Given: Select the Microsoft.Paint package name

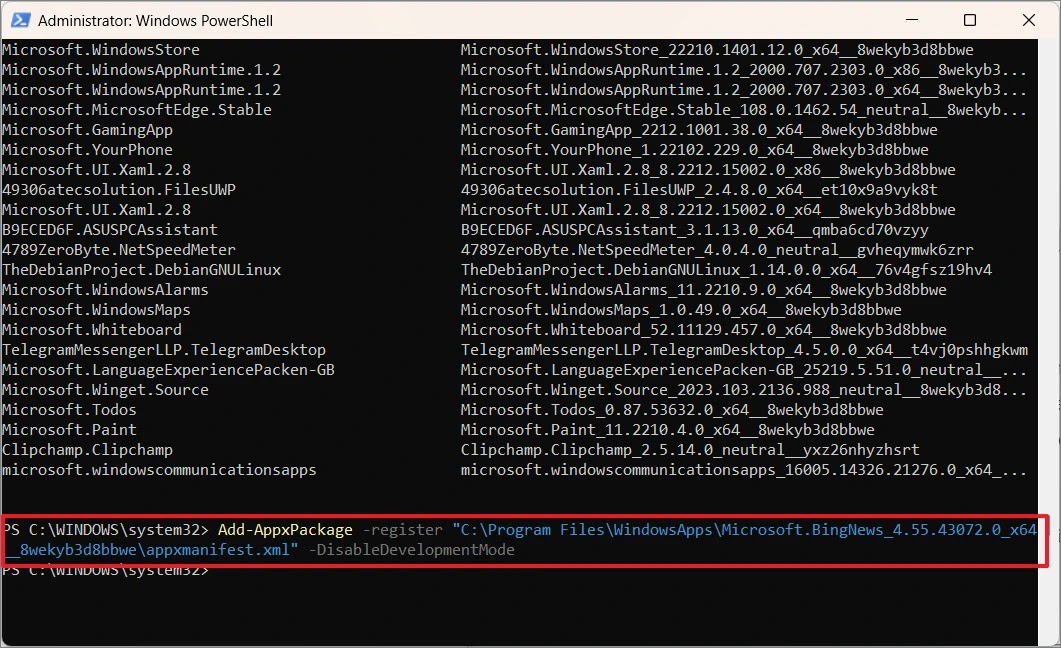Looking at the screenshot, I should [x=69, y=429].
